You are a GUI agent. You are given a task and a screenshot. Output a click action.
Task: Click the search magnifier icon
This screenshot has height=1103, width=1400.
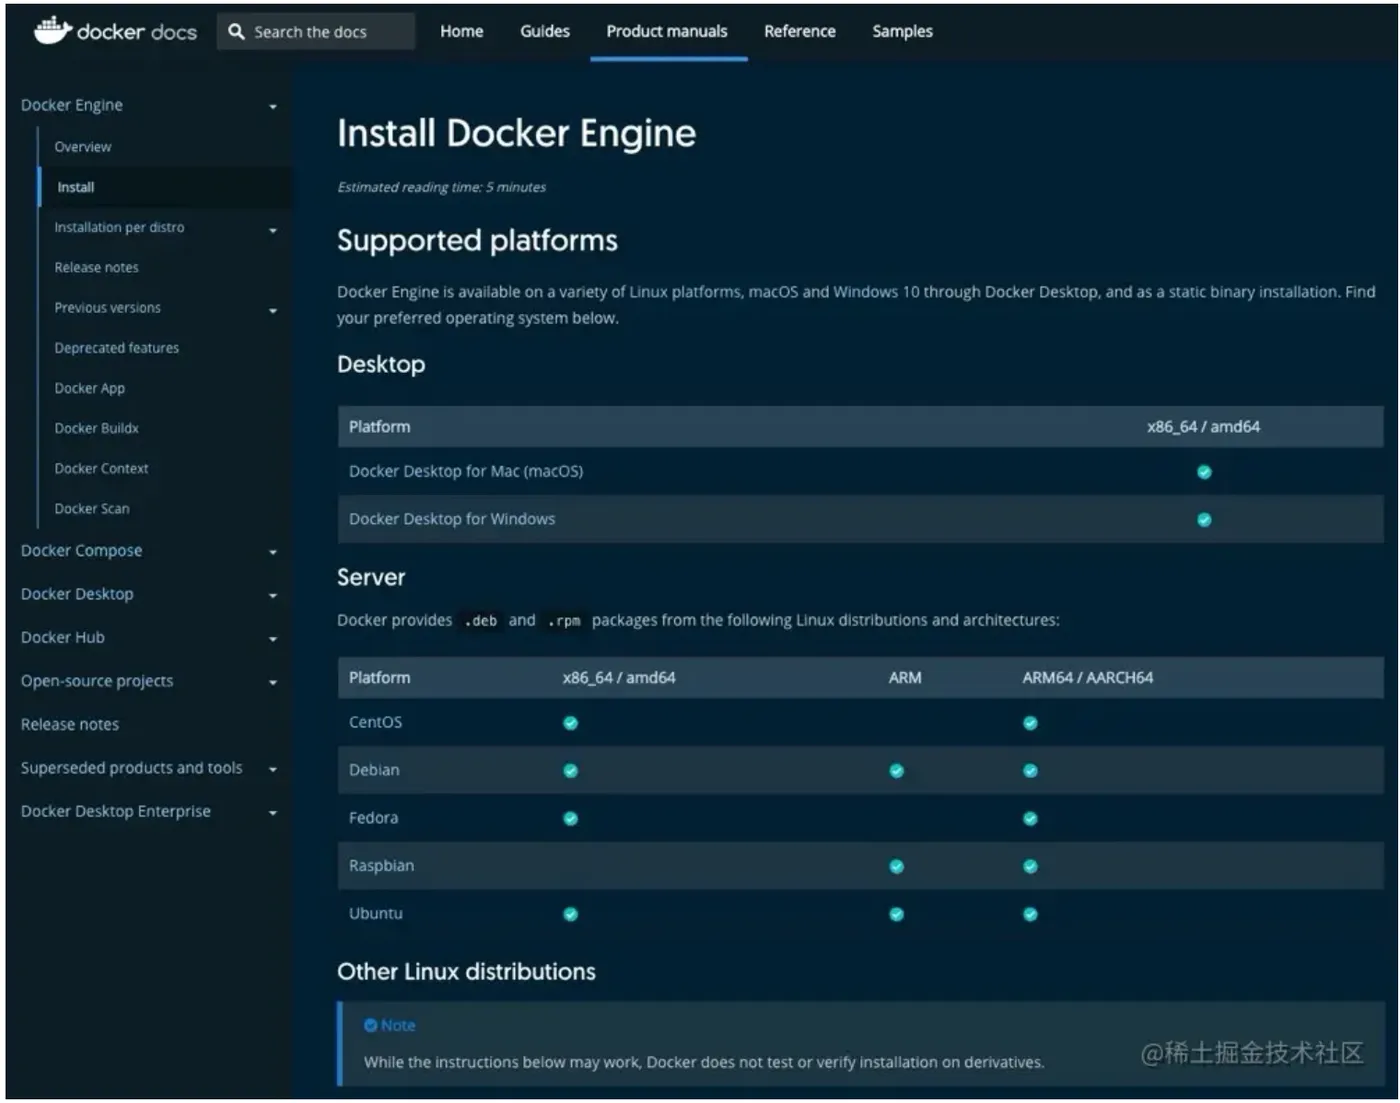coord(236,32)
